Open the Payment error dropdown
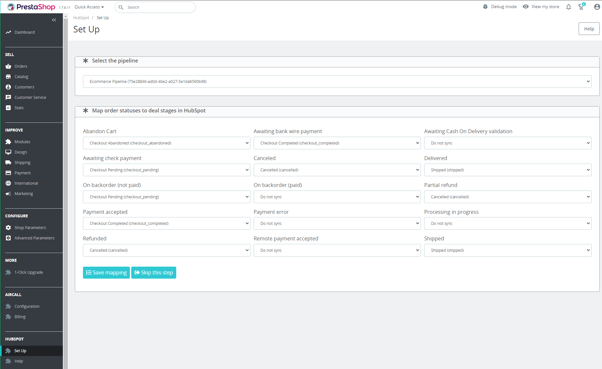This screenshot has width=602, height=369. [337, 223]
